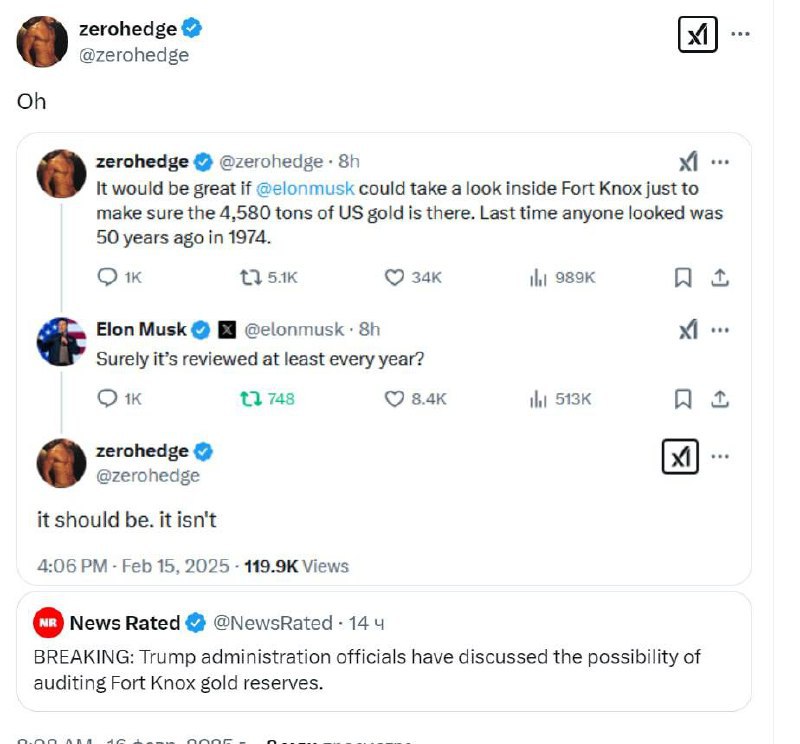Share zerohedge's Fort Knox tweet

[x=719, y=278]
